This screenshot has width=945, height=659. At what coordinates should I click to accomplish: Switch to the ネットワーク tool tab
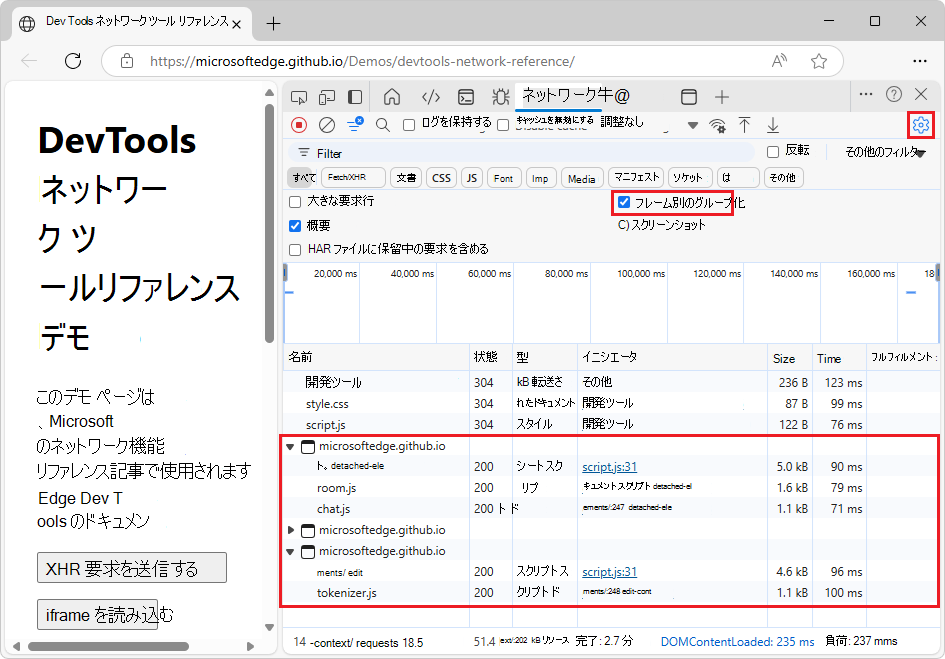click(571, 96)
